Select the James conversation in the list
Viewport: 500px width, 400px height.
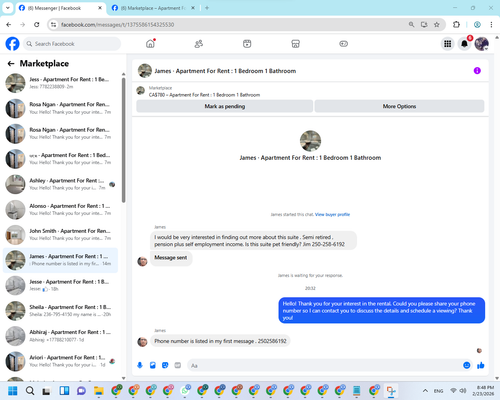pyautogui.click(x=61, y=260)
